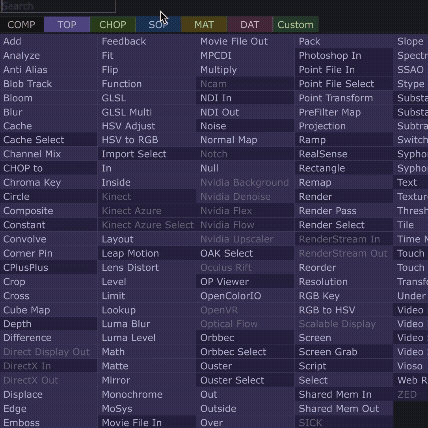
Task: Pick the Monochrome operator
Action: 147,395
